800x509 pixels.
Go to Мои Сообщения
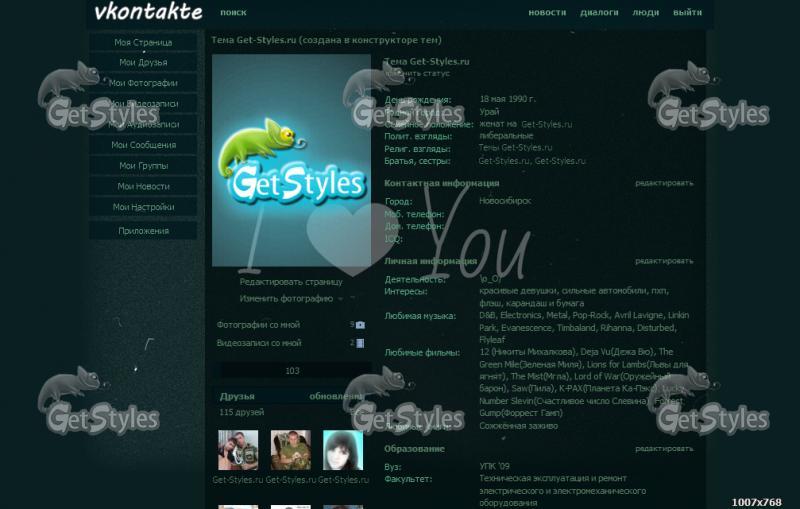coord(143,145)
